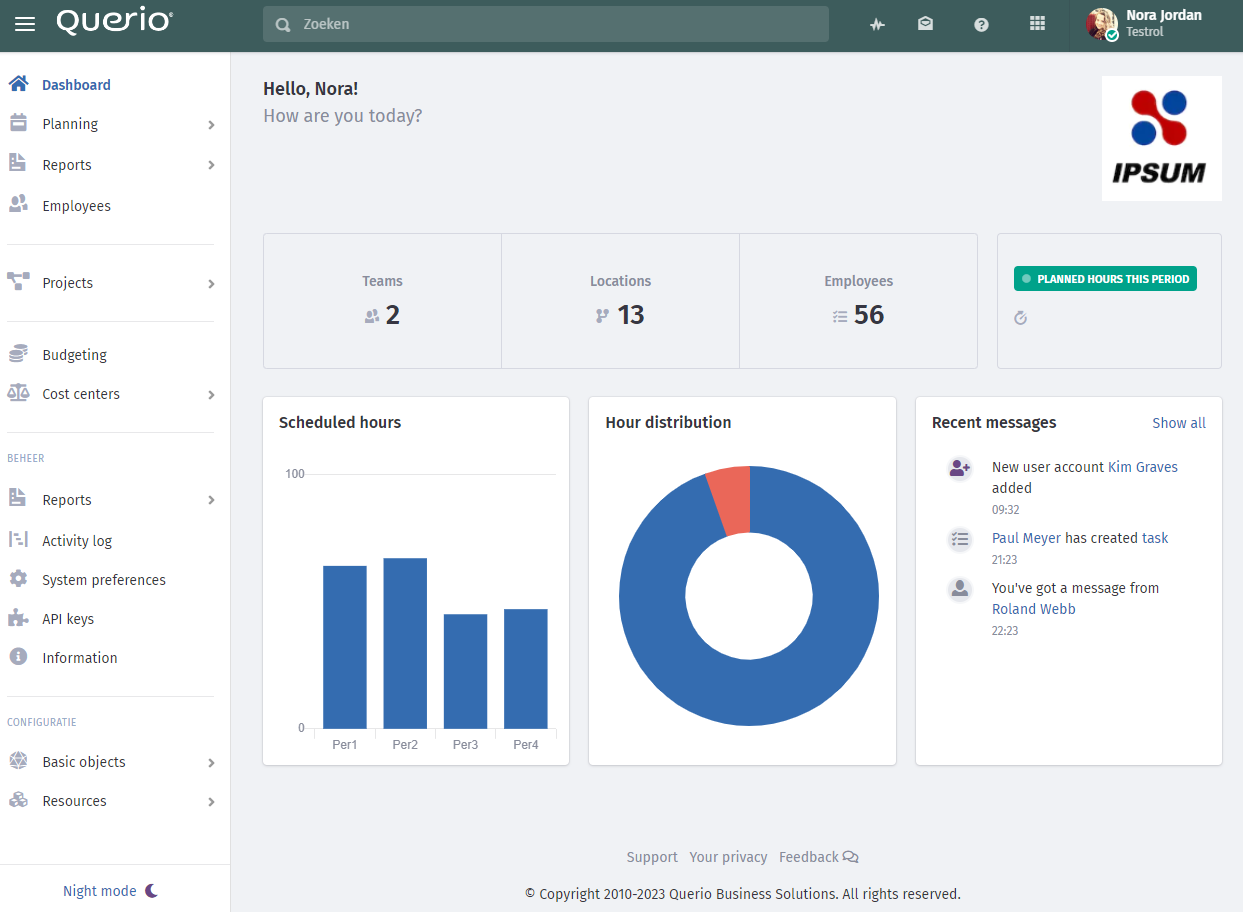This screenshot has height=912, width=1243.
Task: Expand the Projects submenu arrow
Action: point(211,284)
